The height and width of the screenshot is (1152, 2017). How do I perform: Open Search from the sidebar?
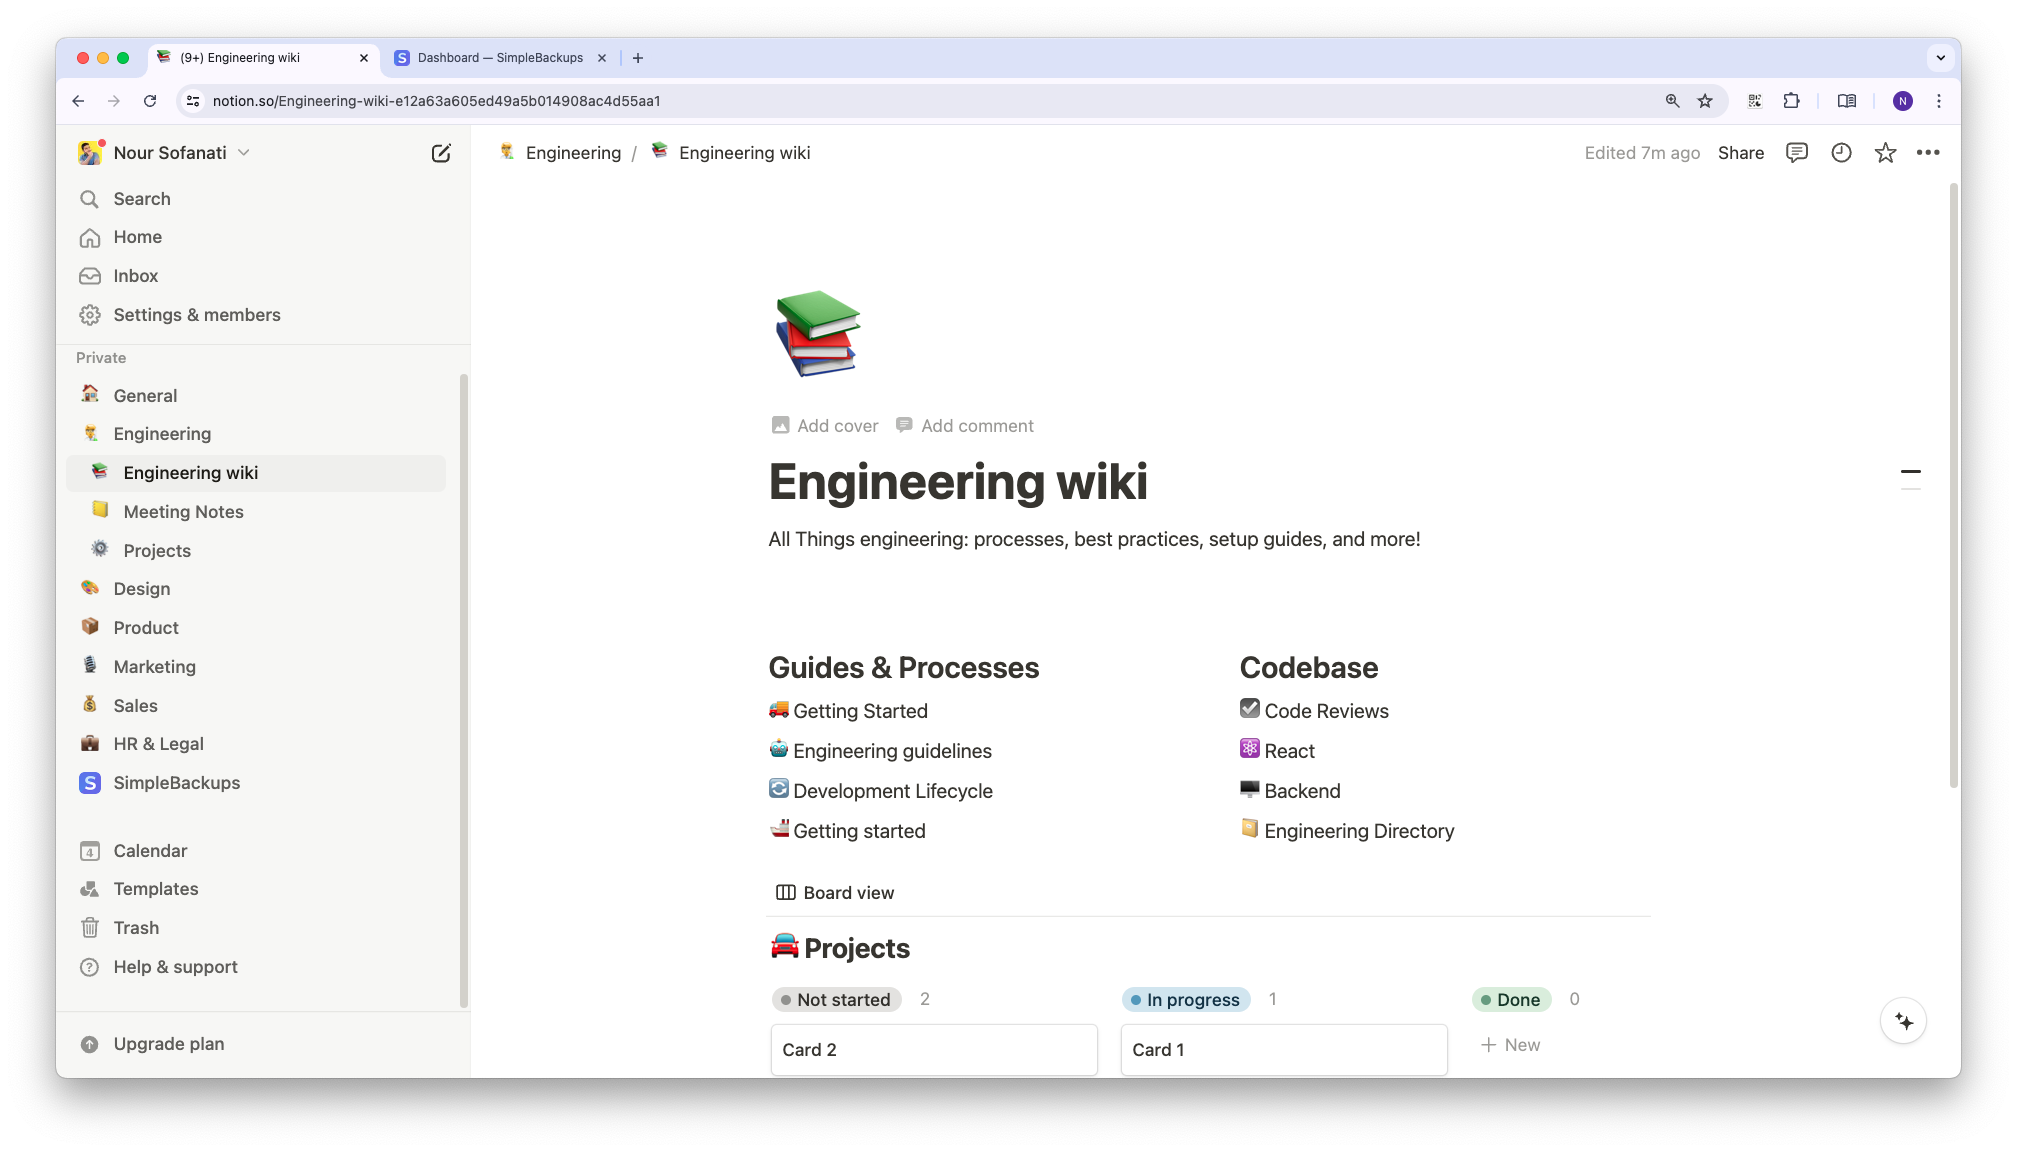(x=140, y=198)
